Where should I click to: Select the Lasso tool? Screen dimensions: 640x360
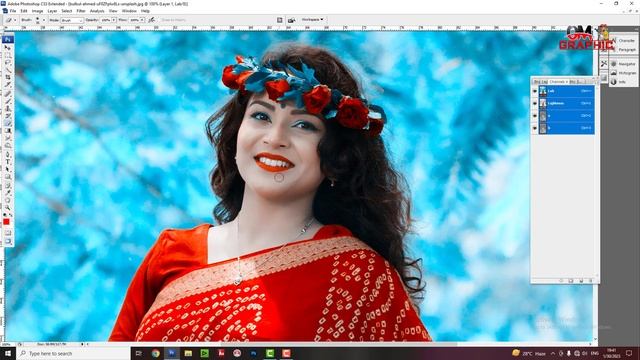click(x=7, y=62)
